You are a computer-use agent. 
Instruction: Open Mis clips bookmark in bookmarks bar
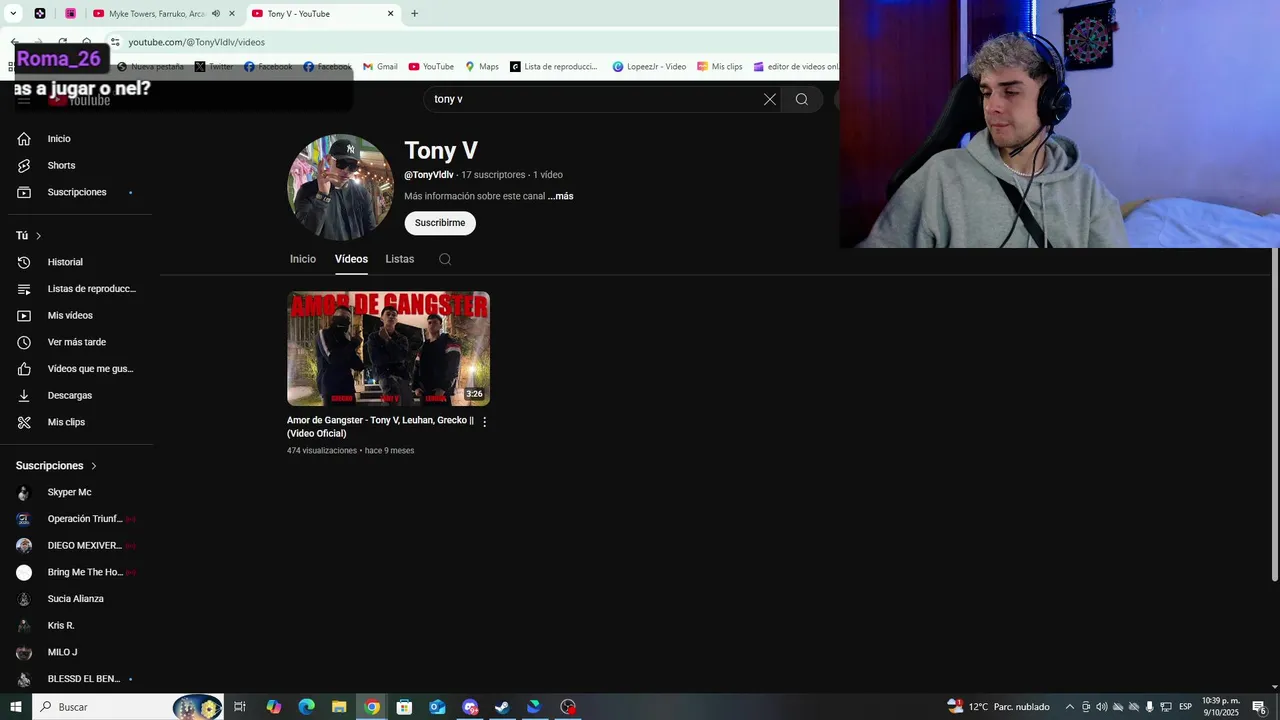720,67
